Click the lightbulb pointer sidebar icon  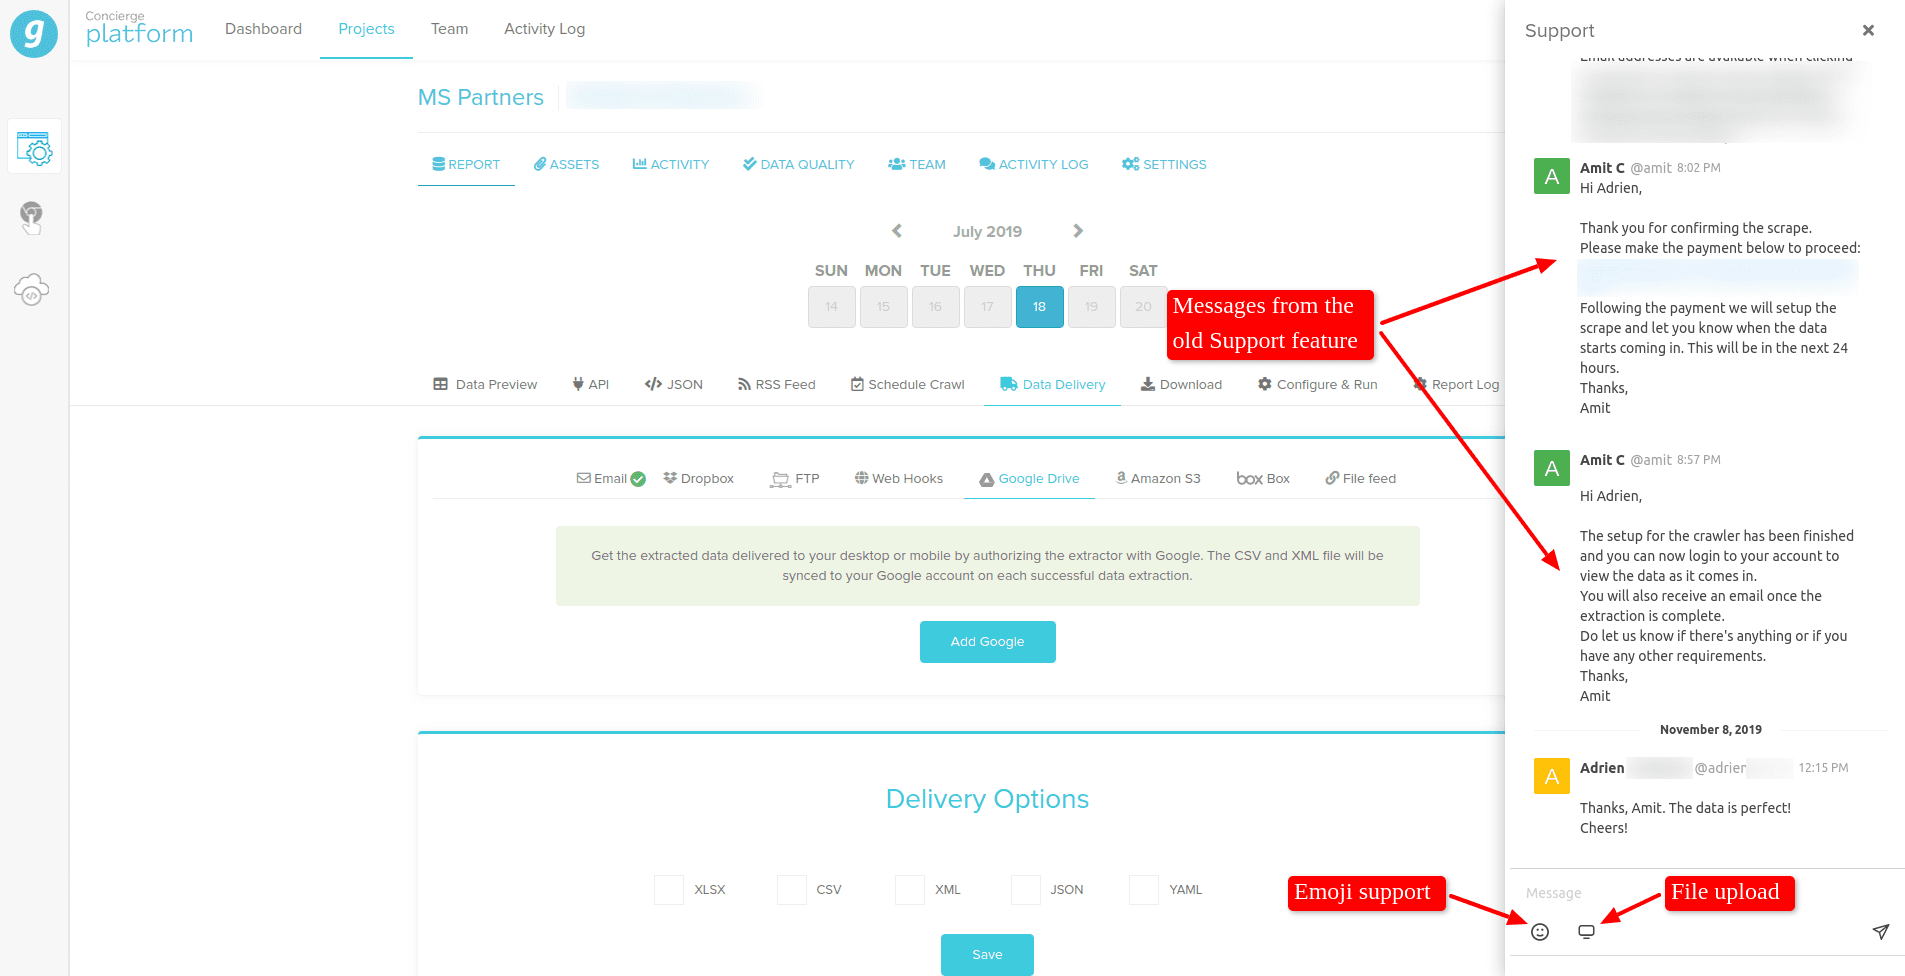point(32,218)
